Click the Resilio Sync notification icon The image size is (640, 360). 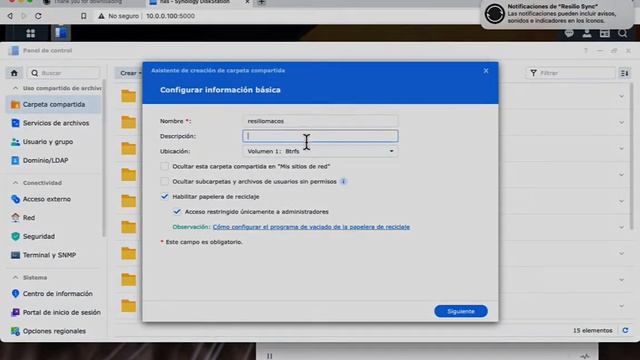coord(494,14)
